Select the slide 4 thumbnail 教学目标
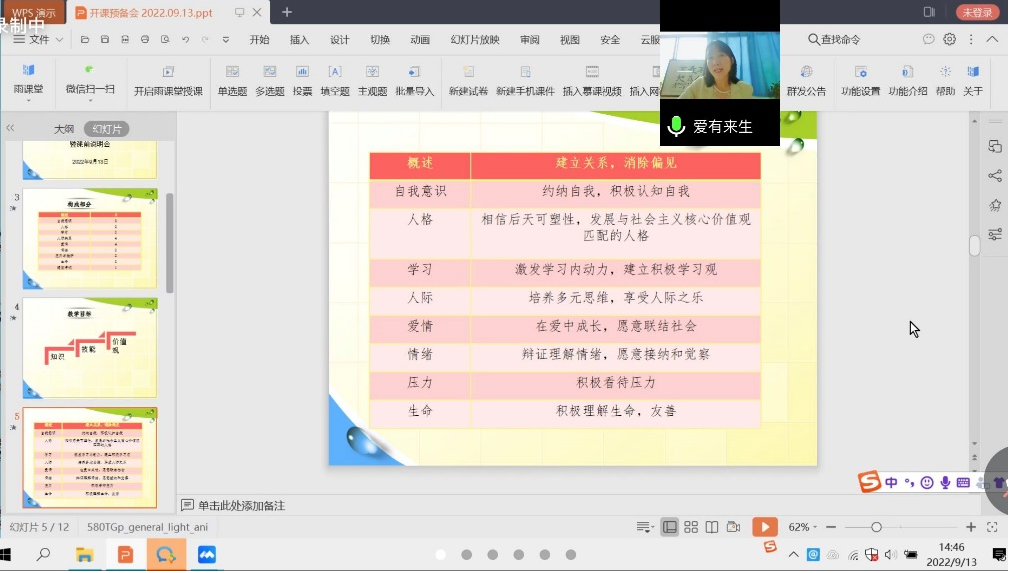Screen dimensions: 1009x573 (x=90, y=334)
